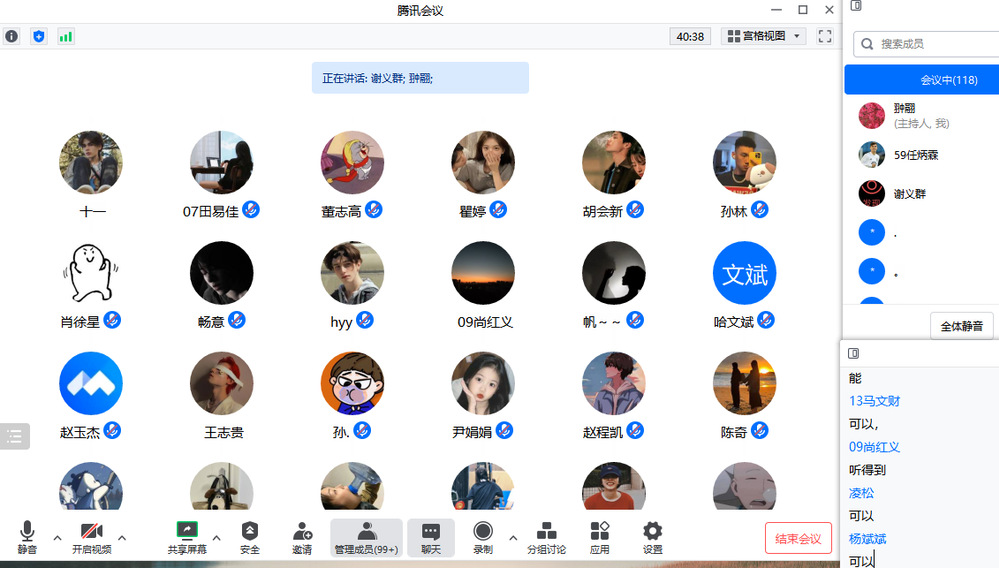The height and width of the screenshot is (568, 999).
Task: Open breakout rooms (分组讨论)
Action: coord(547,538)
